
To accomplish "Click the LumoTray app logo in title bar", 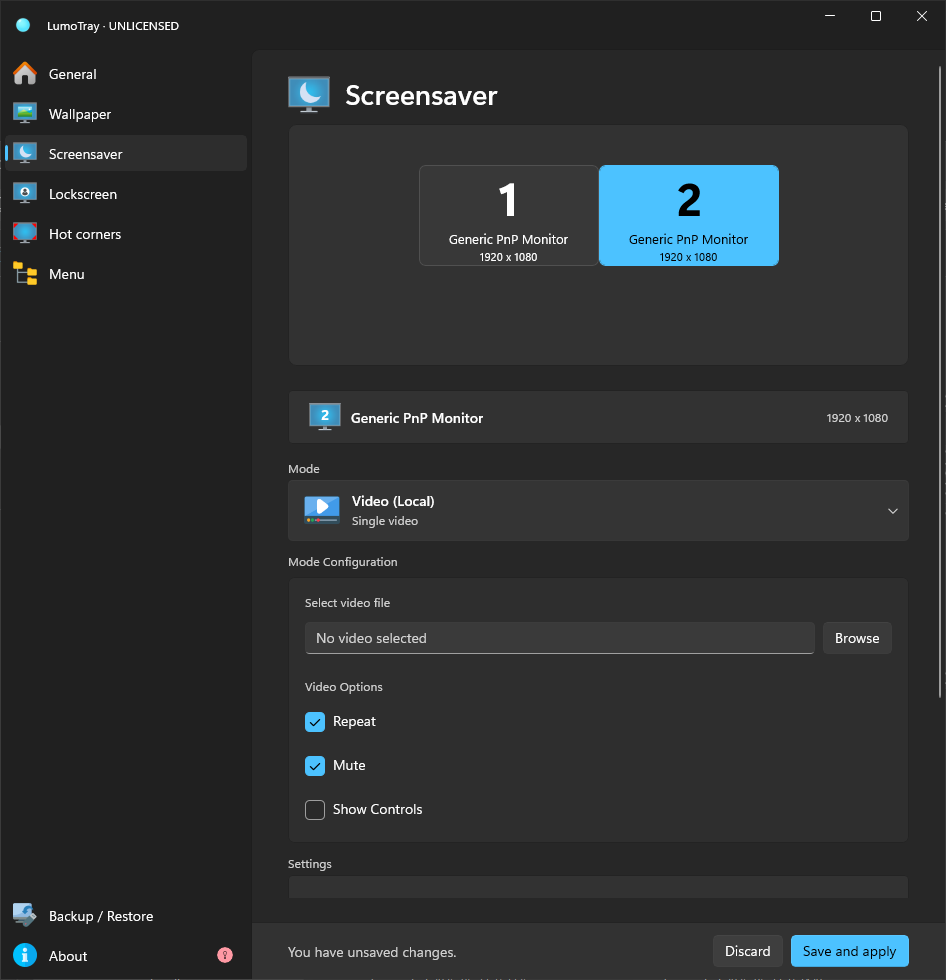I will coord(23,25).
